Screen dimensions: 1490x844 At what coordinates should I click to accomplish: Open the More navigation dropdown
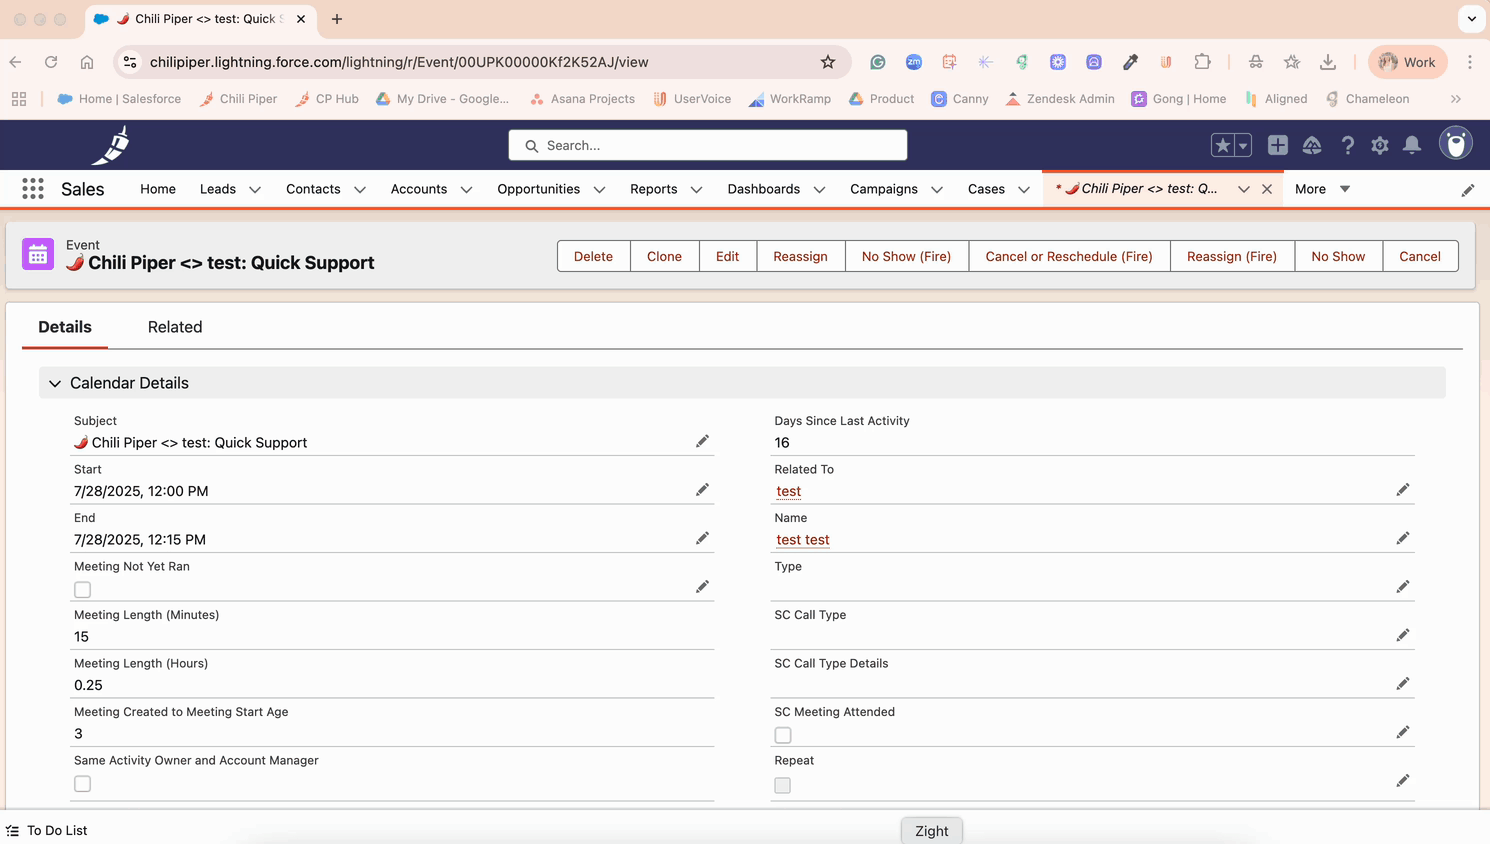(1322, 189)
